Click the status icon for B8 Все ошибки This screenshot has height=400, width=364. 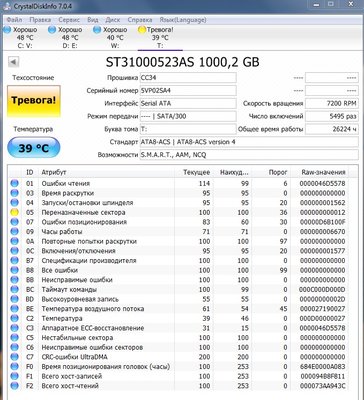pos(14,270)
